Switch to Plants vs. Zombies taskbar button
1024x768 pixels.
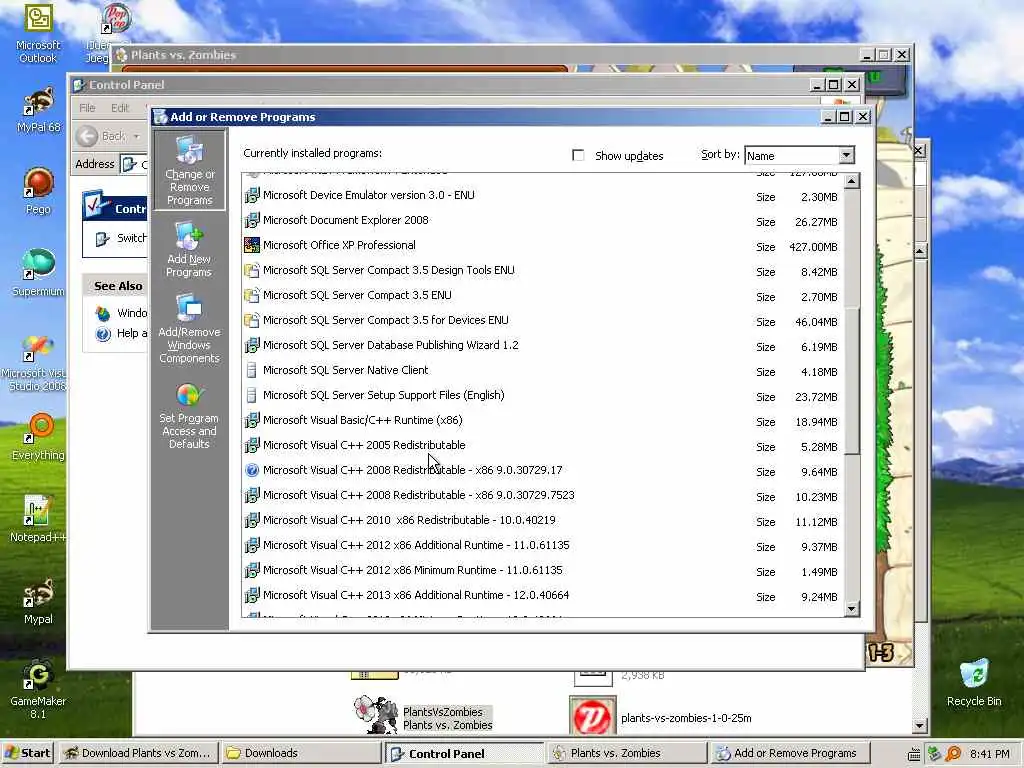point(626,753)
